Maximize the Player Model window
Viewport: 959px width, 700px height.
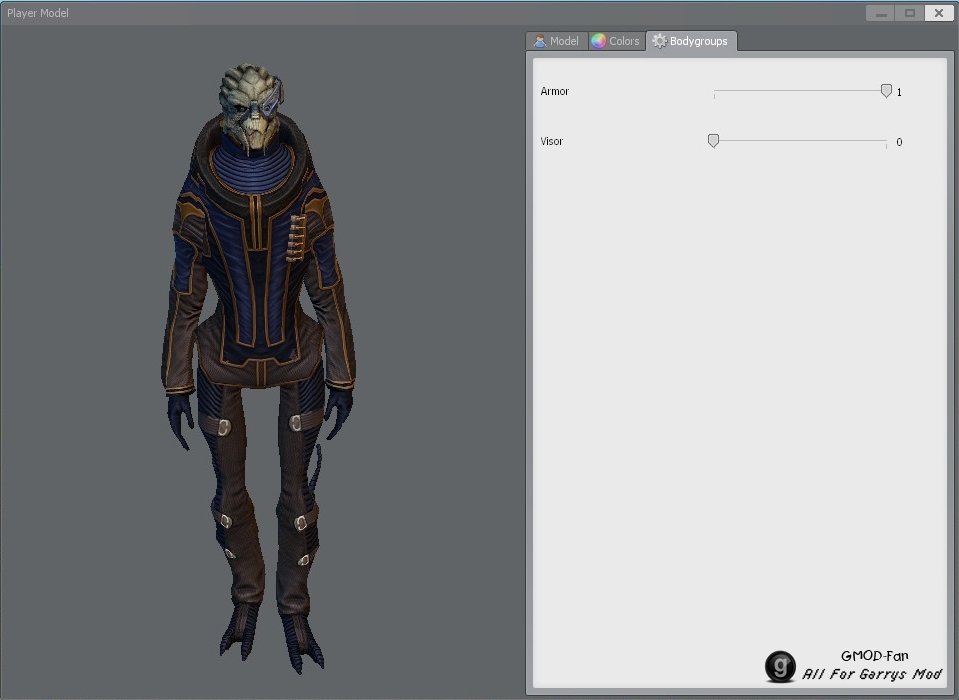click(x=909, y=13)
